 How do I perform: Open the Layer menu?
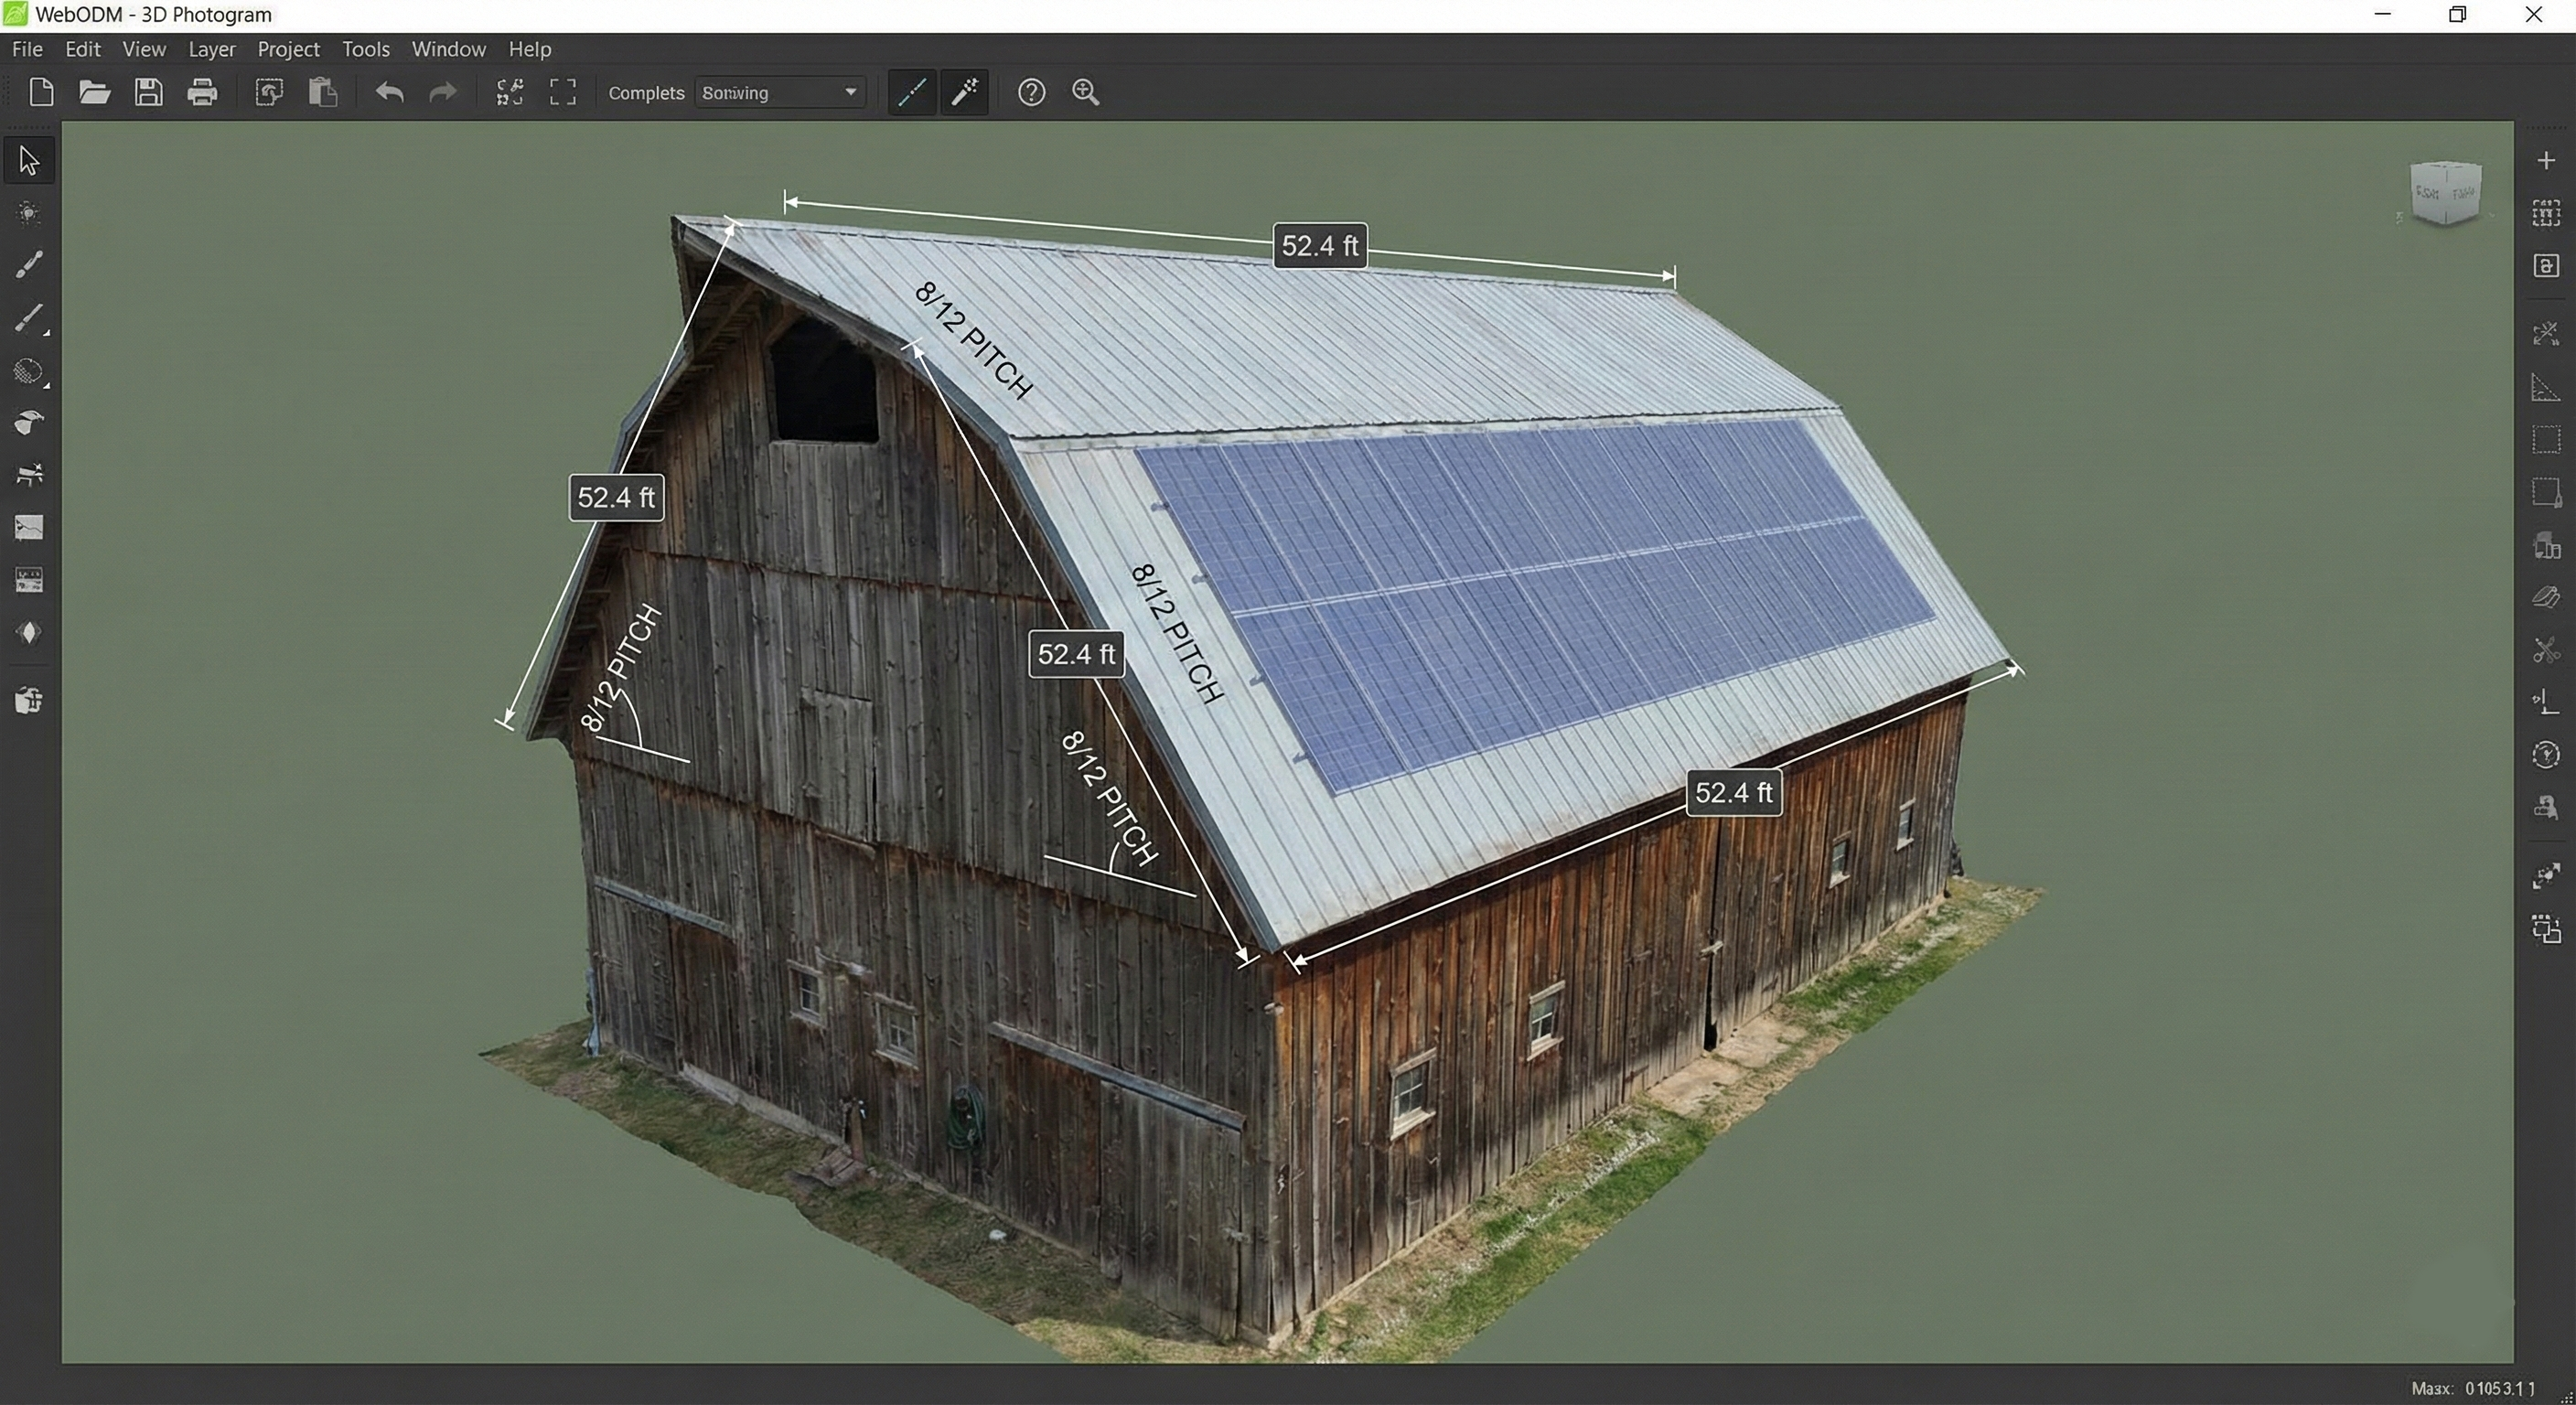(211, 49)
